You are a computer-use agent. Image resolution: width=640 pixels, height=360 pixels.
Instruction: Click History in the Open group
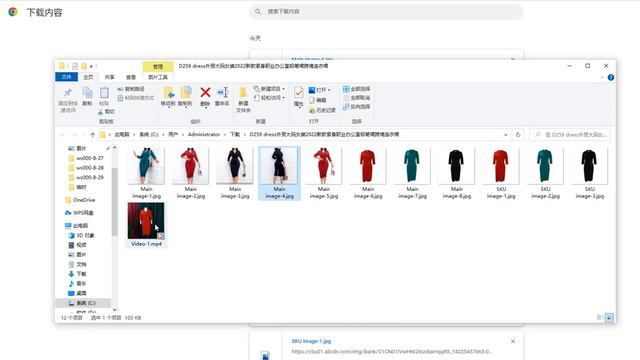click(322, 110)
